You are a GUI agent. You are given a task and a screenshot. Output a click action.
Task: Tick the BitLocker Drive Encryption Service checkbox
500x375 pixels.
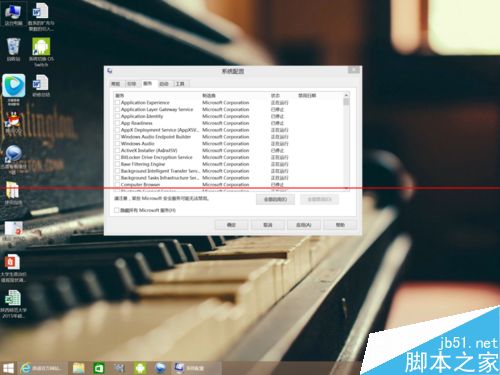[x=117, y=157]
